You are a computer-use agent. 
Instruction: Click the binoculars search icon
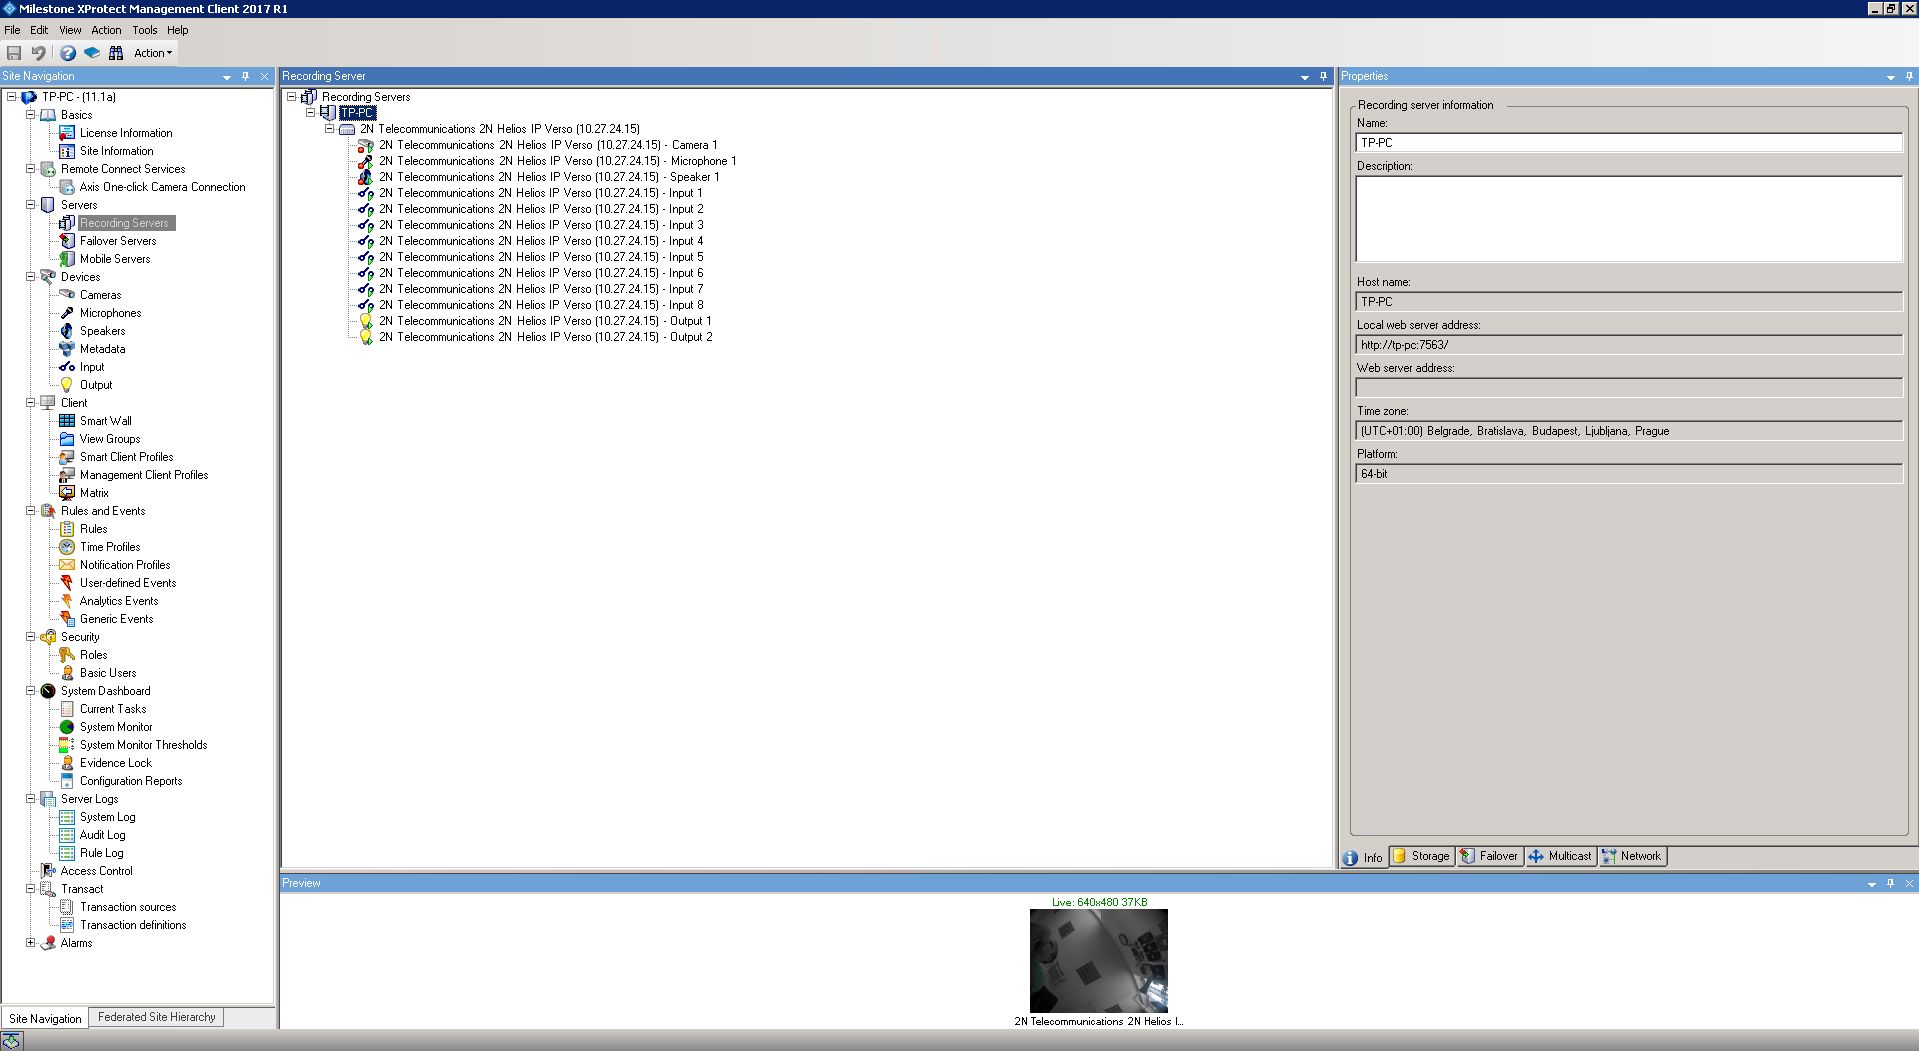pyautogui.click(x=116, y=53)
